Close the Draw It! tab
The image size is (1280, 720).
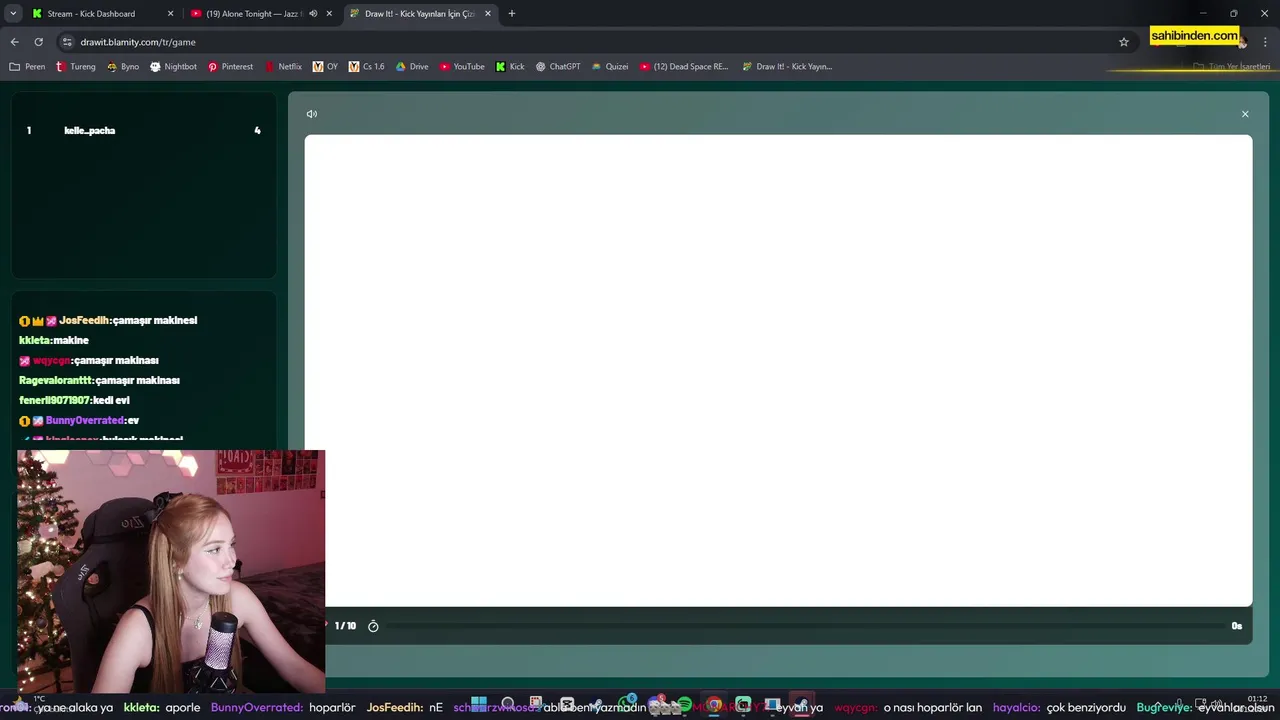[488, 14]
